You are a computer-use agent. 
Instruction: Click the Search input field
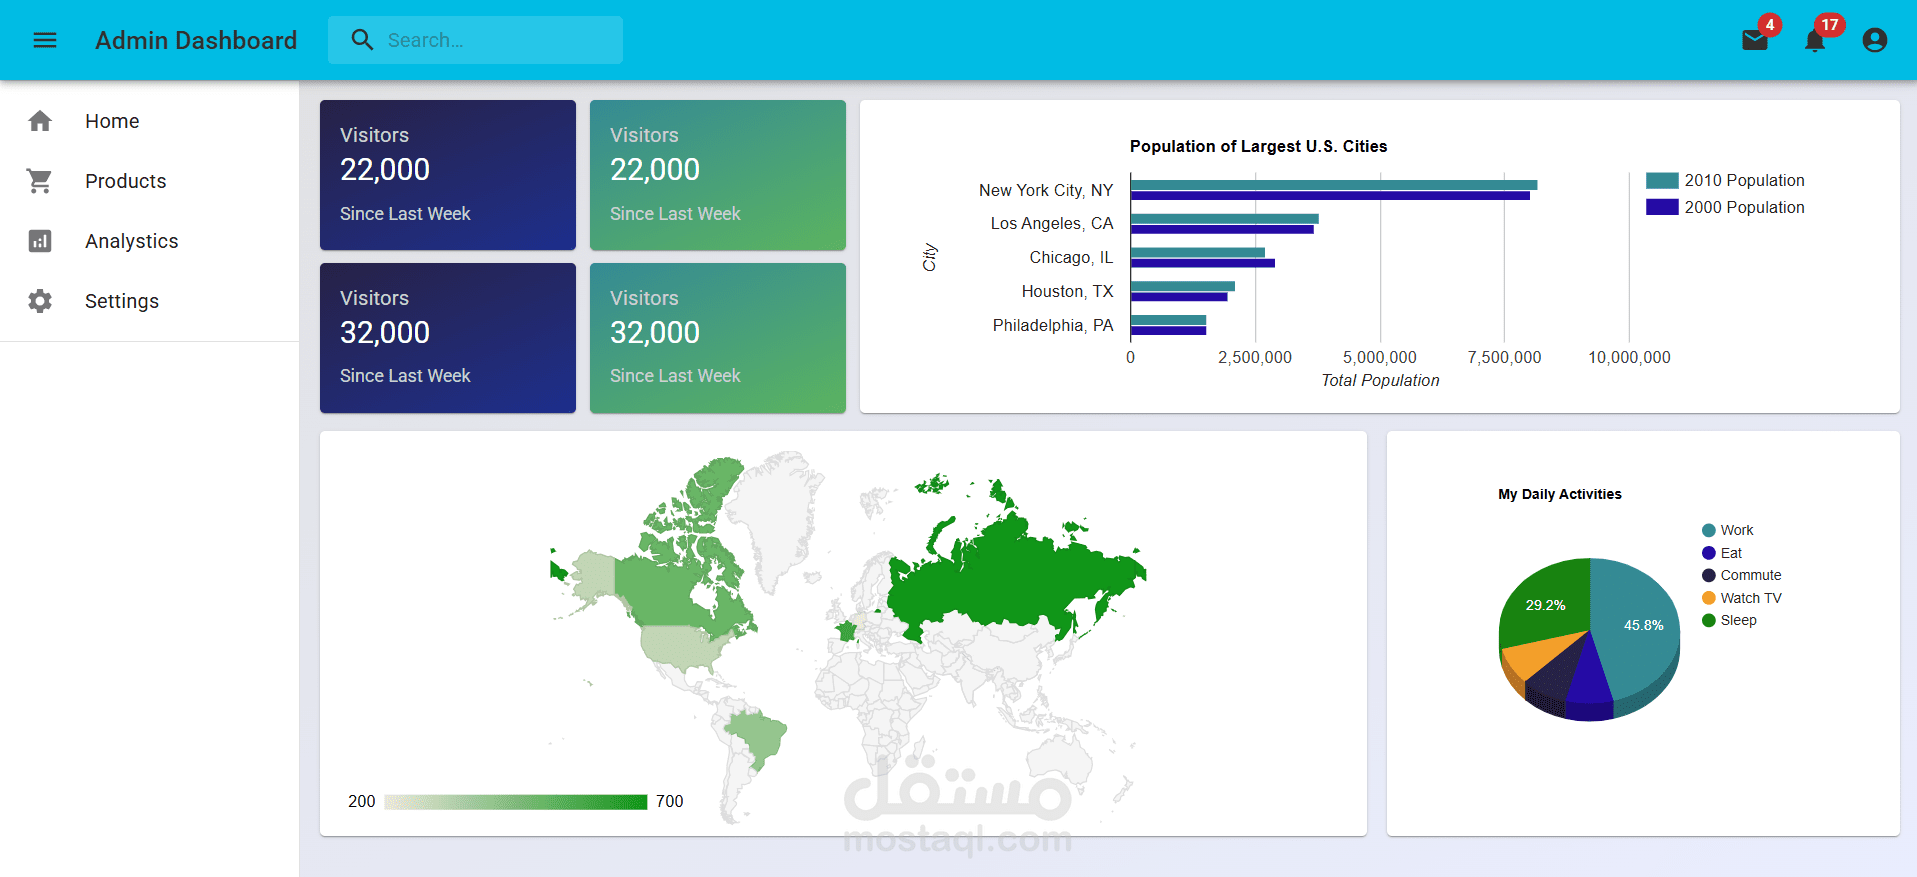point(475,40)
